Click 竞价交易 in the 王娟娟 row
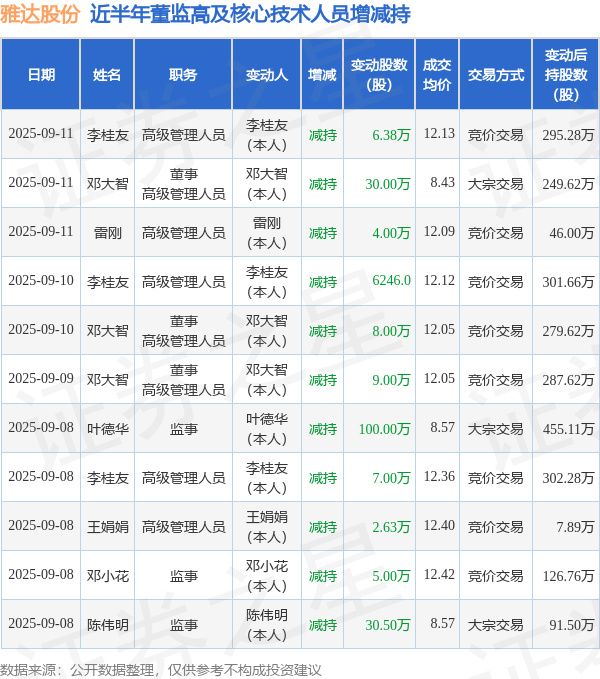The height and width of the screenshot is (679, 600). pos(495,527)
